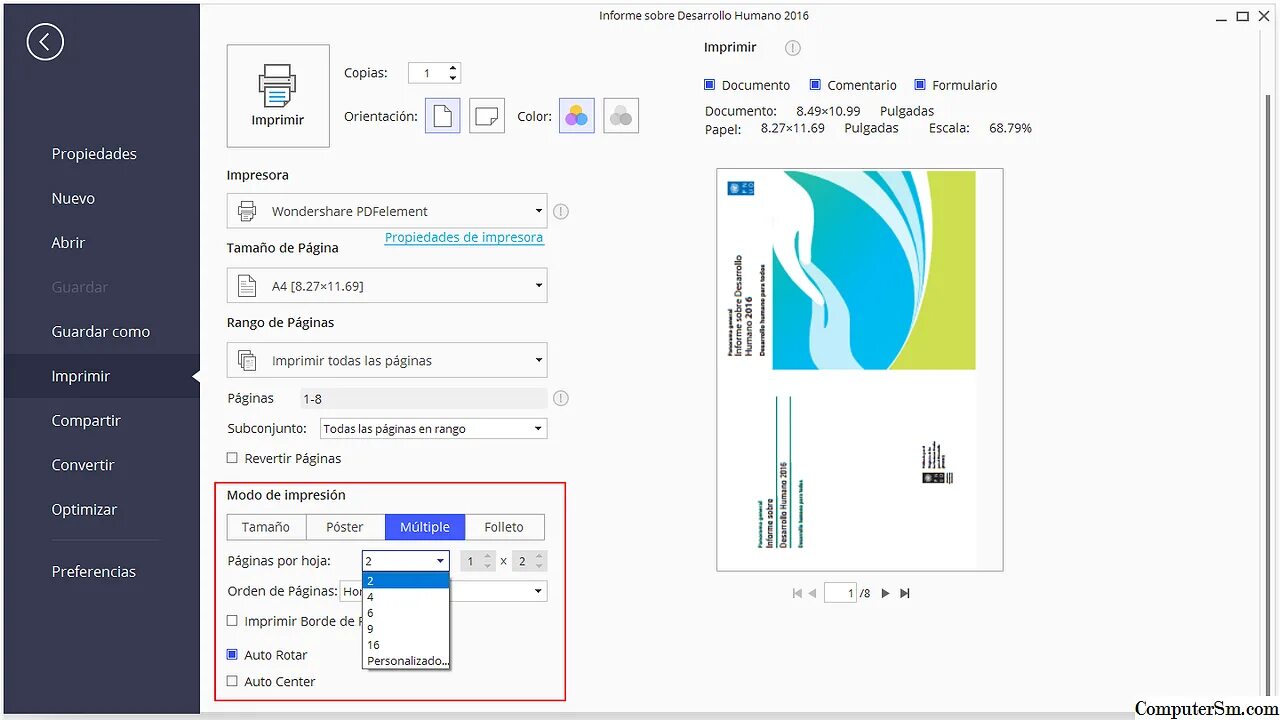
Task: Choose 6 in pages-per-sheet list
Action: (x=406, y=613)
